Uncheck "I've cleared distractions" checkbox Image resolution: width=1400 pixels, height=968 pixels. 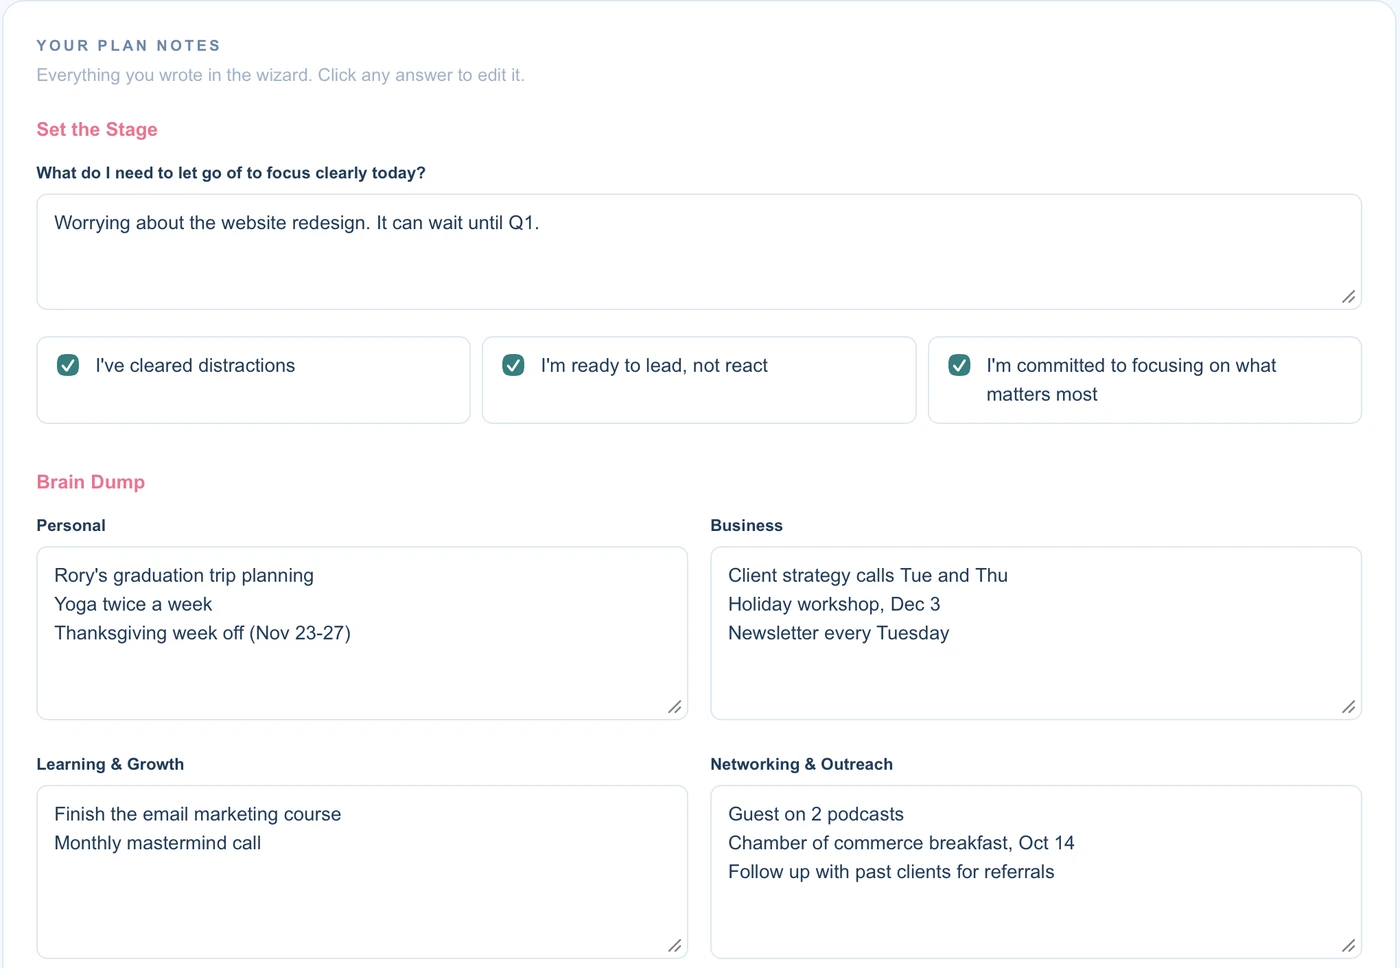(68, 365)
